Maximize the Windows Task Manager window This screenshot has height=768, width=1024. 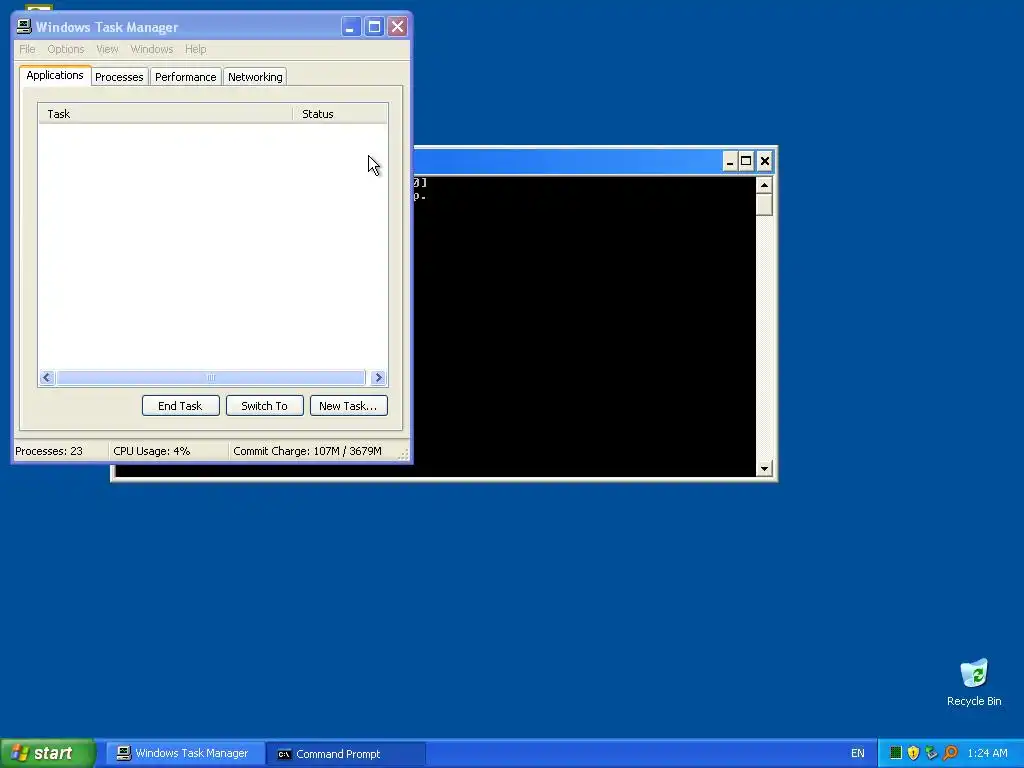pos(374,27)
